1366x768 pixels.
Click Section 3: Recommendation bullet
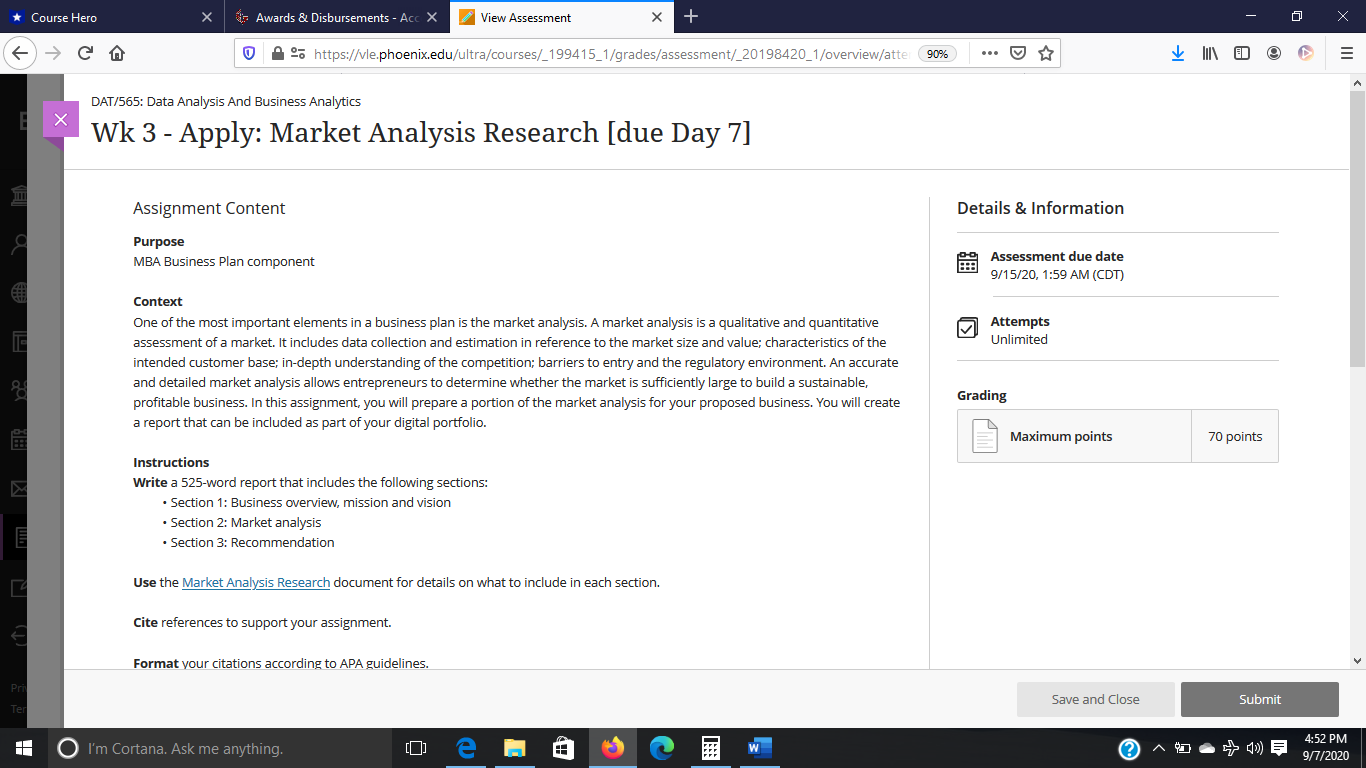pos(252,542)
